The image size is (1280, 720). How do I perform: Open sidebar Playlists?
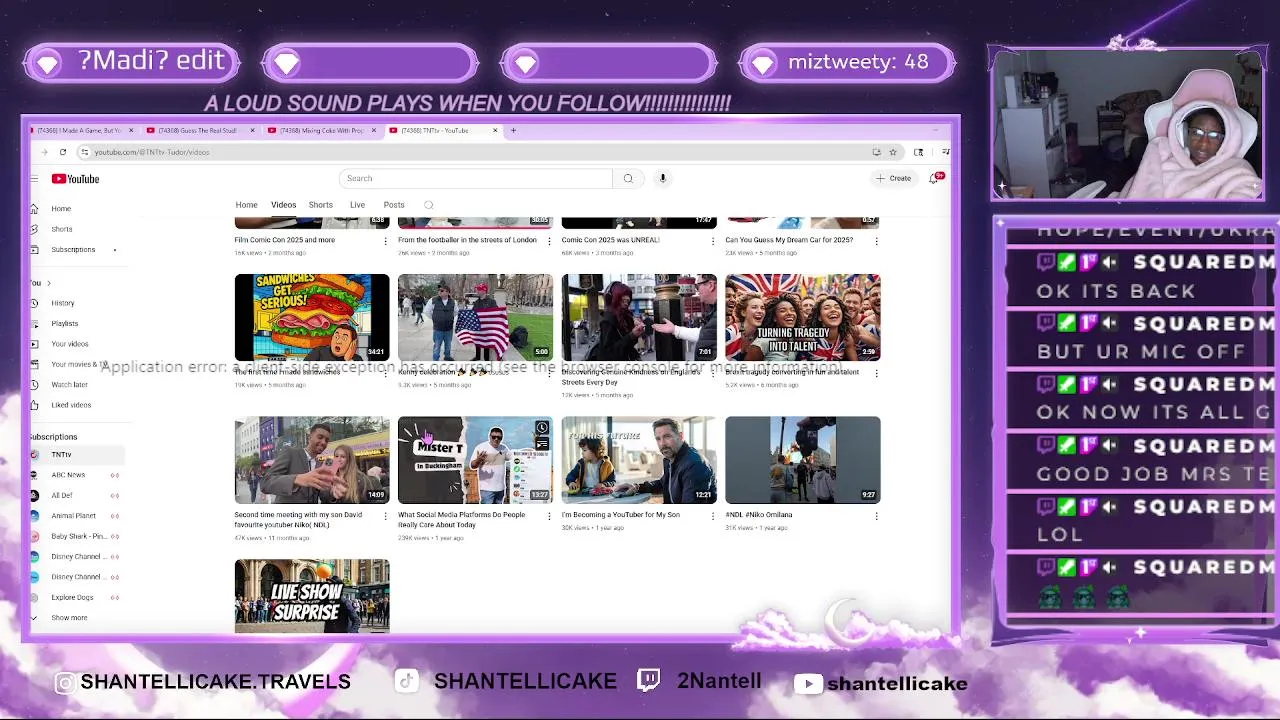click(65, 323)
